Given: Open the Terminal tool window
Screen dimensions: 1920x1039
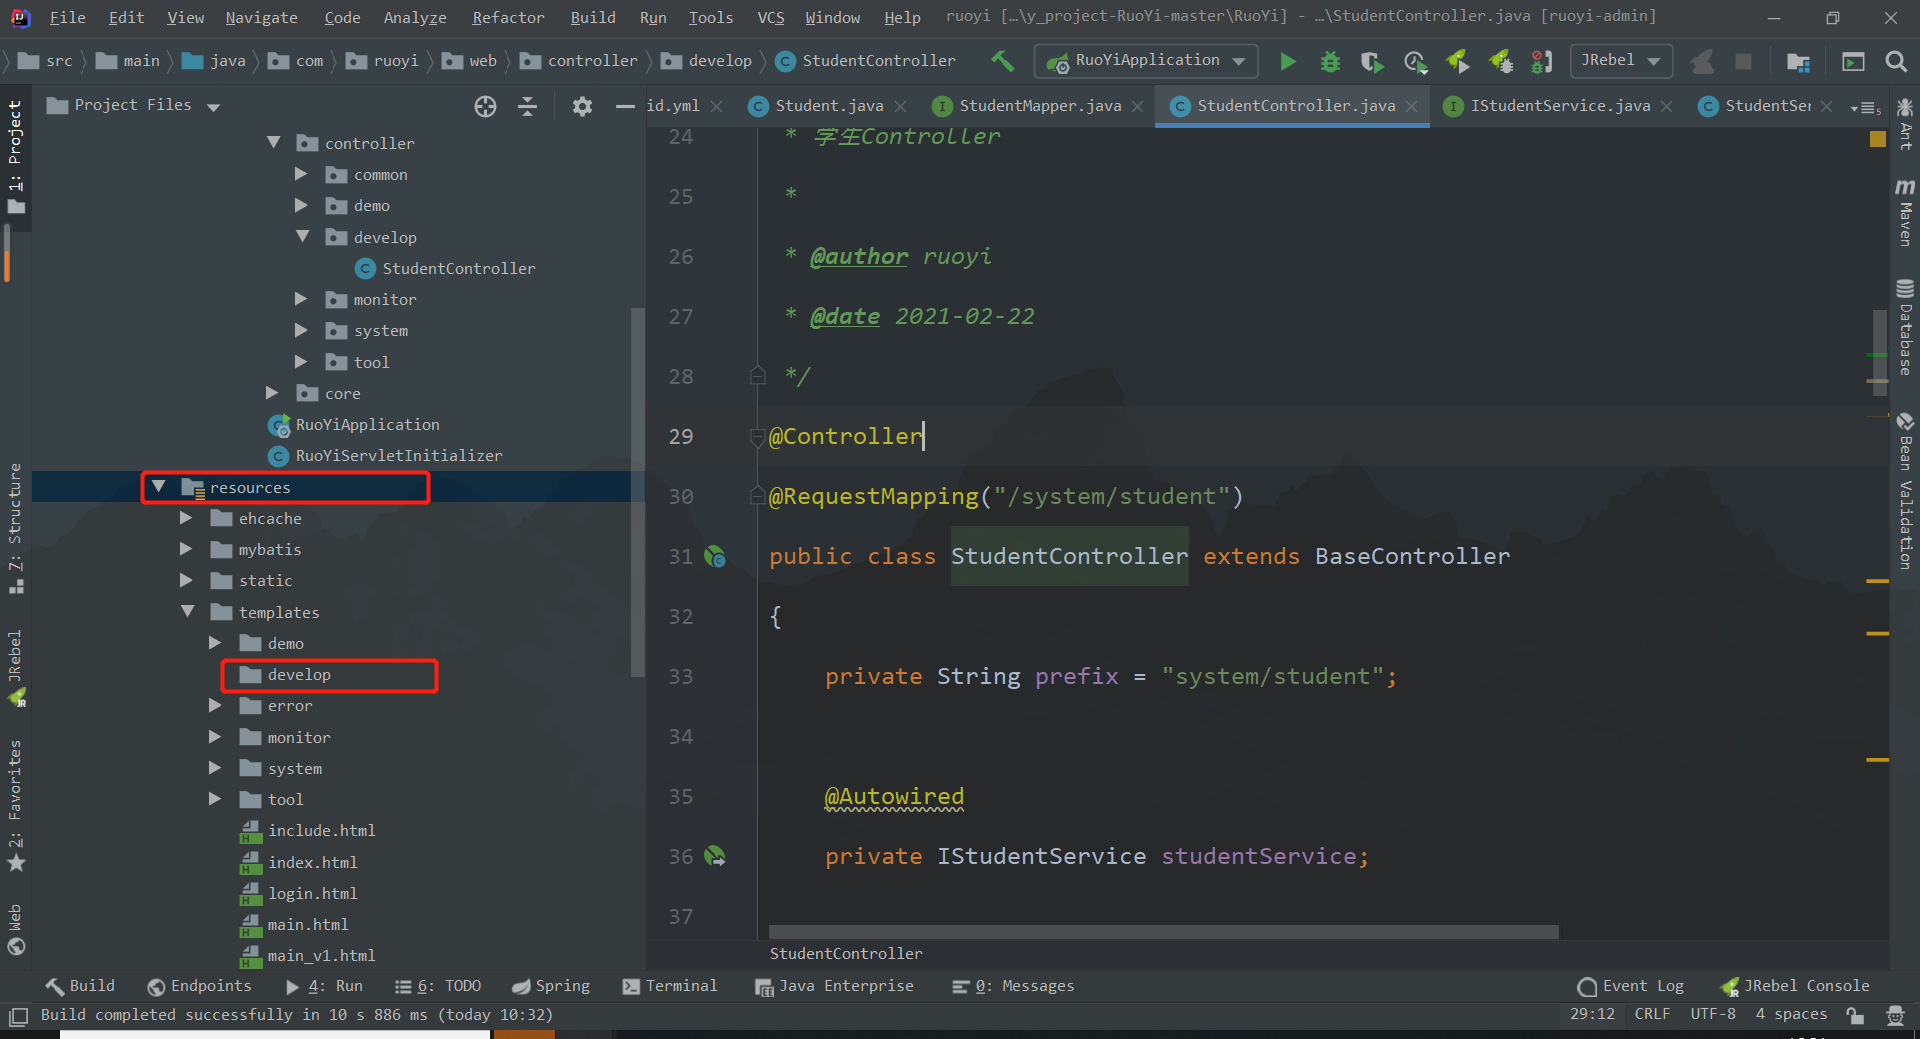Looking at the screenshot, I should point(670,986).
